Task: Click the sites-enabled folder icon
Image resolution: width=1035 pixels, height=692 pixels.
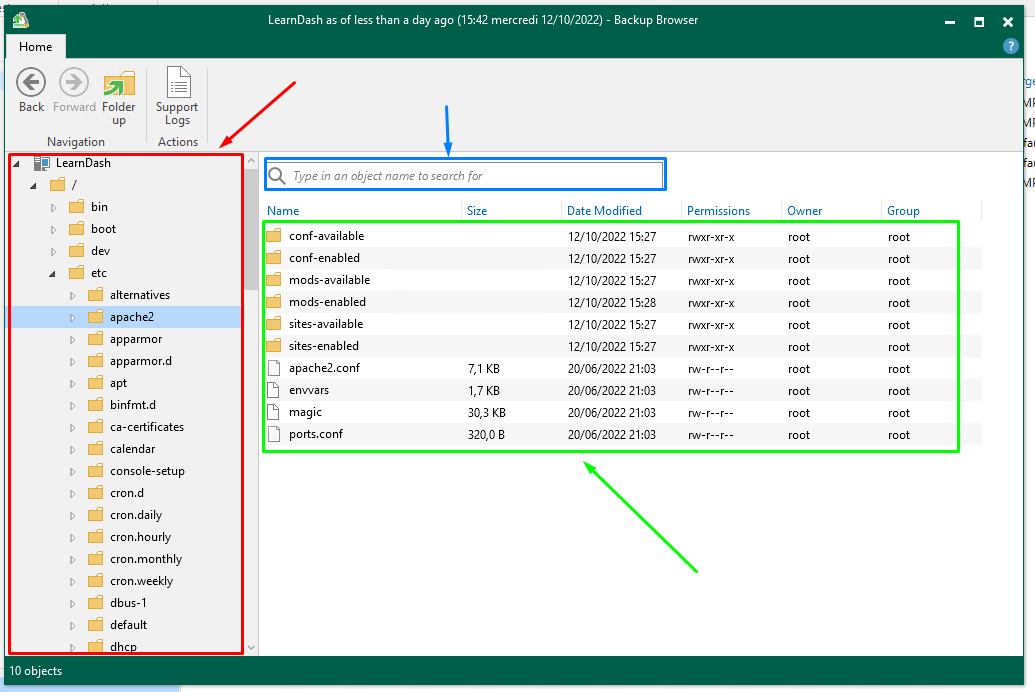Action: [273, 346]
